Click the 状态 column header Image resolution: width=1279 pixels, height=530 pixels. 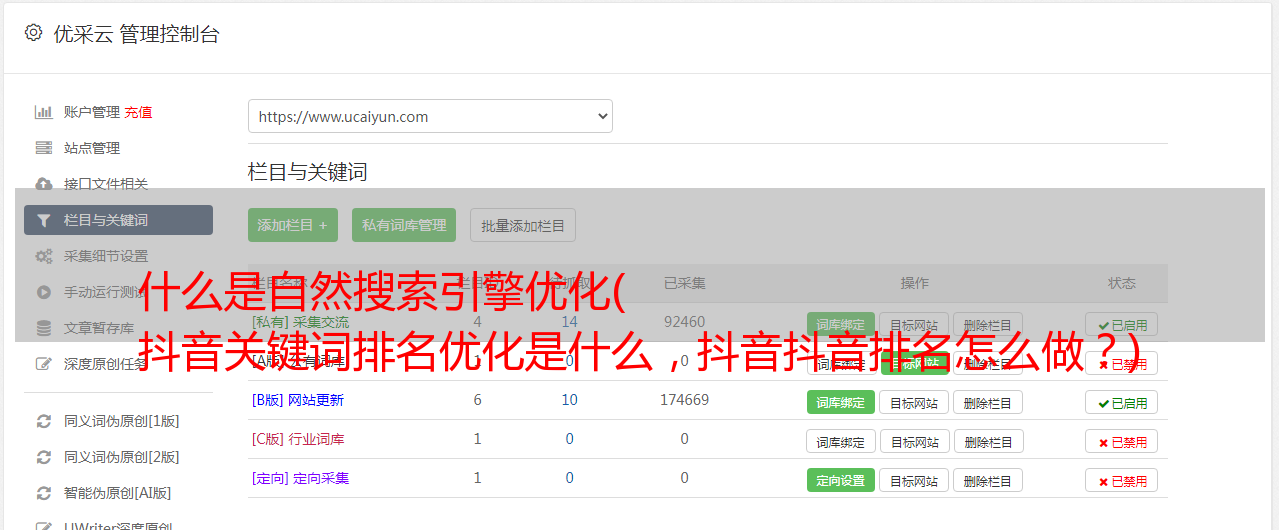pyautogui.click(x=1122, y=283)
